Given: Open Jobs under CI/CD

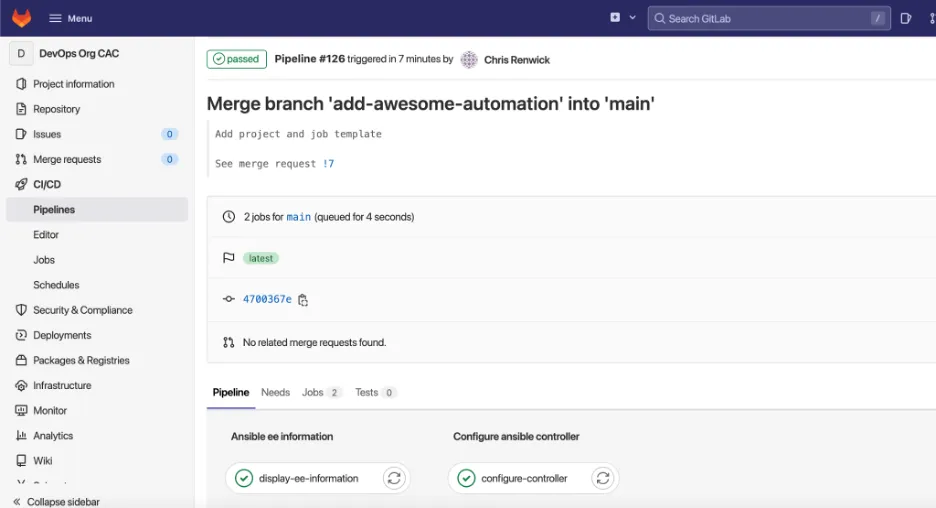Looking at the screenshot, I should tap(44, 260).
